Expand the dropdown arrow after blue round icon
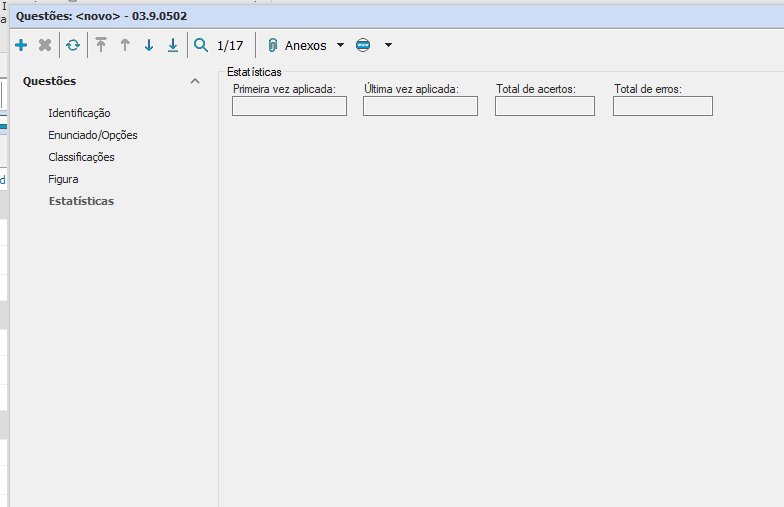The image size is (784, 507). pos(388,45)
